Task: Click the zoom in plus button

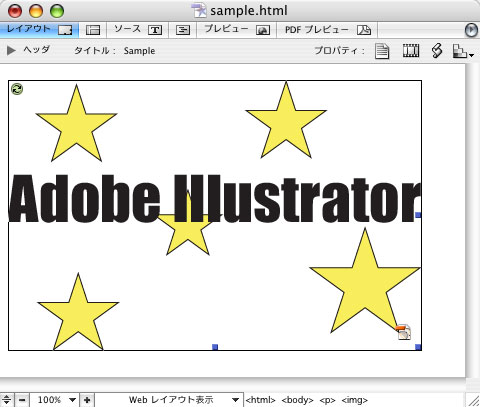Action: click(x=87, y=400)
